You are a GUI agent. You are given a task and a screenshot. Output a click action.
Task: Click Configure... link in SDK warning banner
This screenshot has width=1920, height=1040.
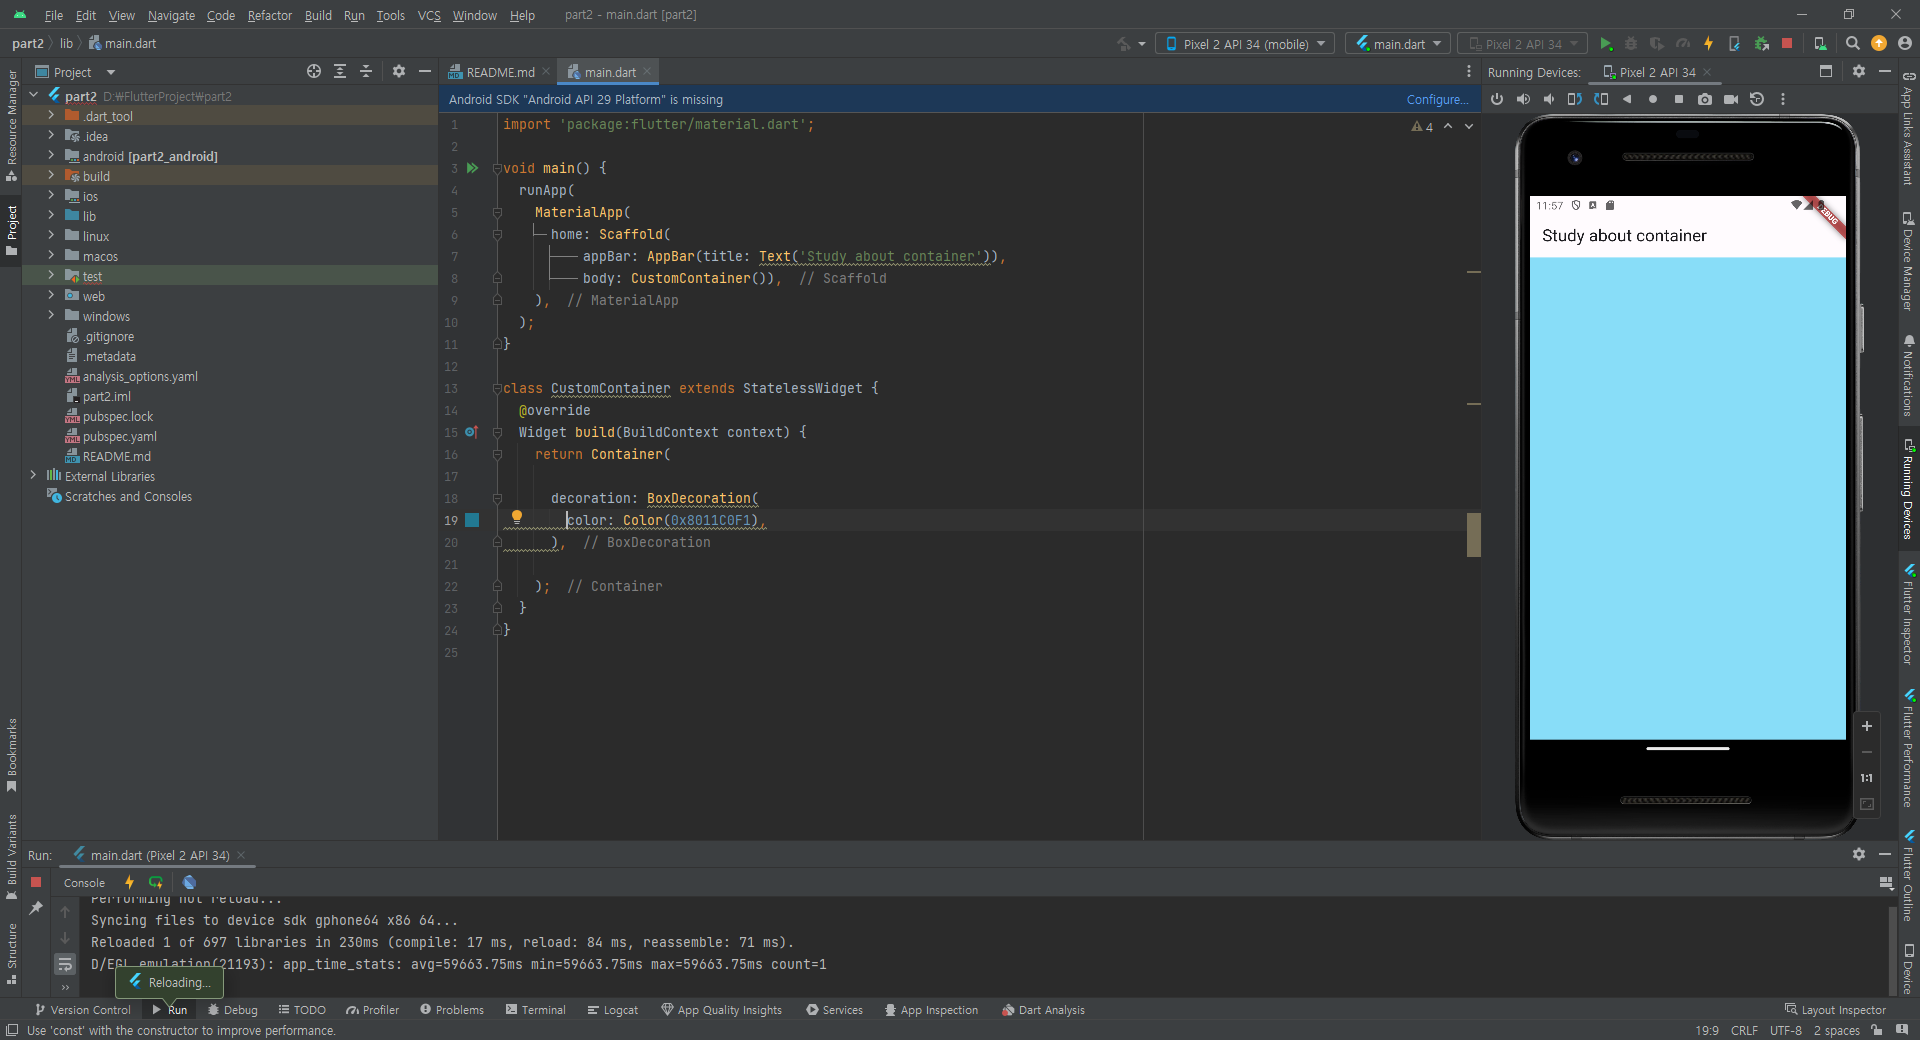(1437, 99)
